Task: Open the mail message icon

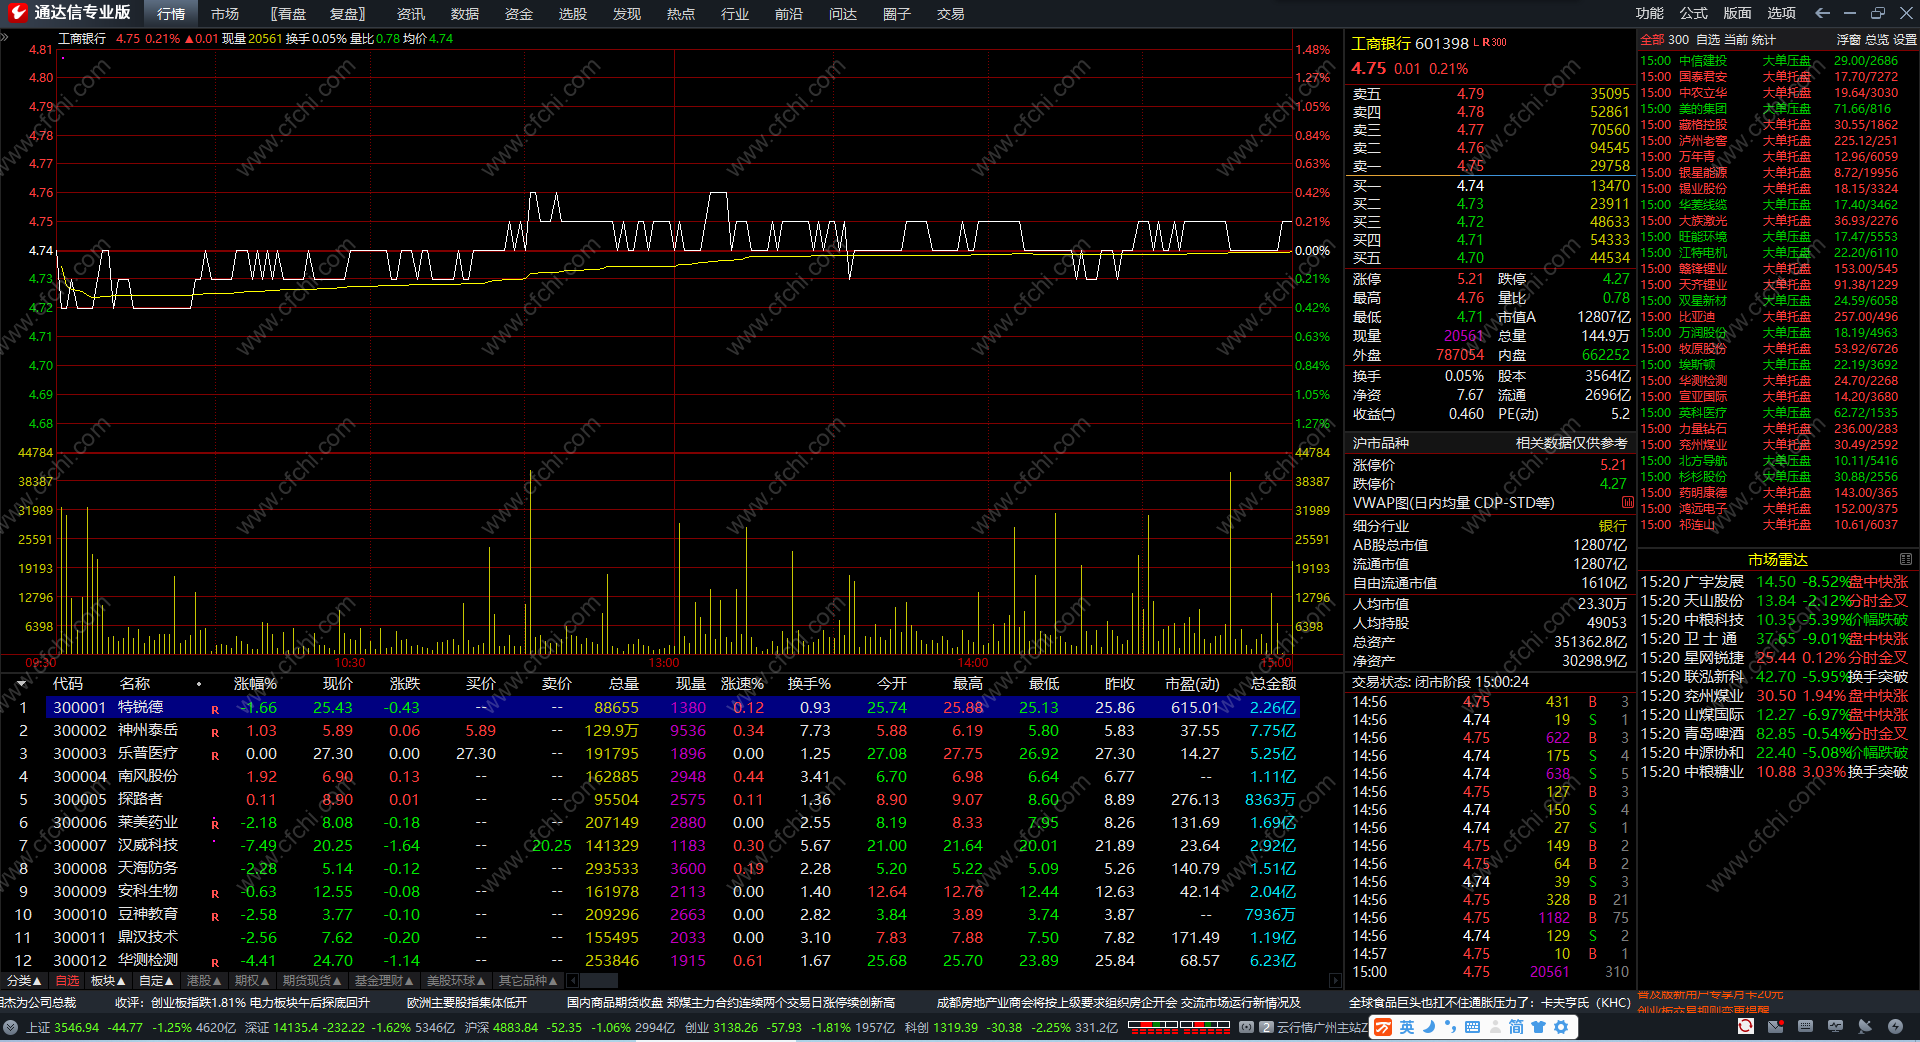Action: (x=1775, y=1026)
